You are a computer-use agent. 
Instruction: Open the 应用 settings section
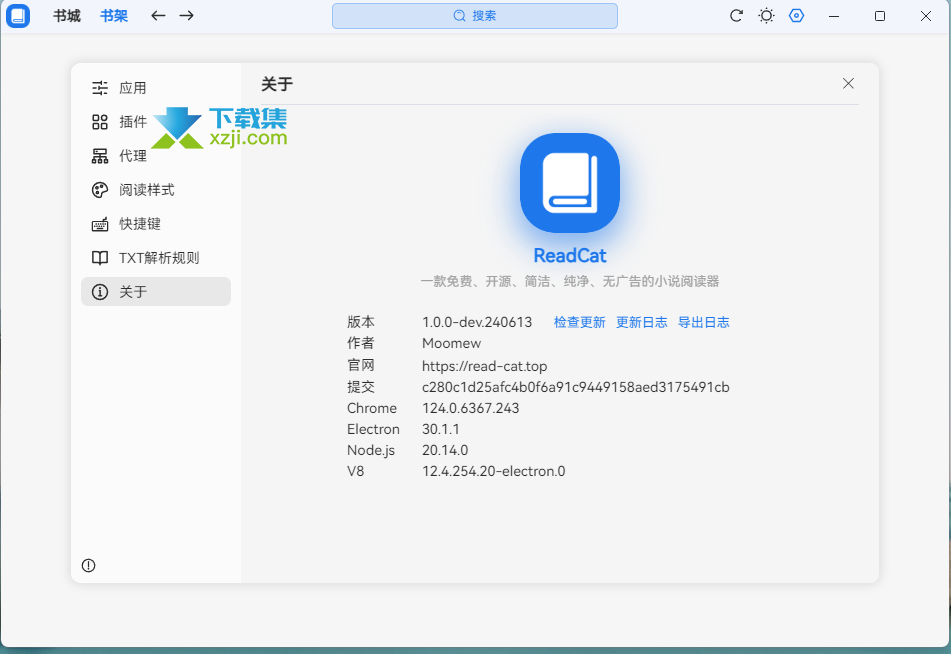(x=156, y=88)
